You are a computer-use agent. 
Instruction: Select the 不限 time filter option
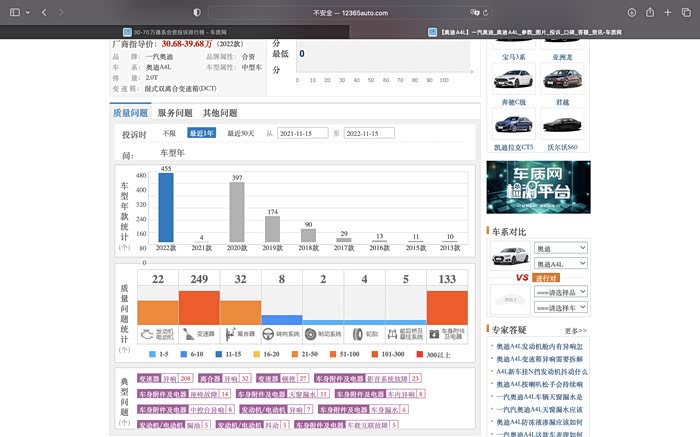tap(169, 133)
